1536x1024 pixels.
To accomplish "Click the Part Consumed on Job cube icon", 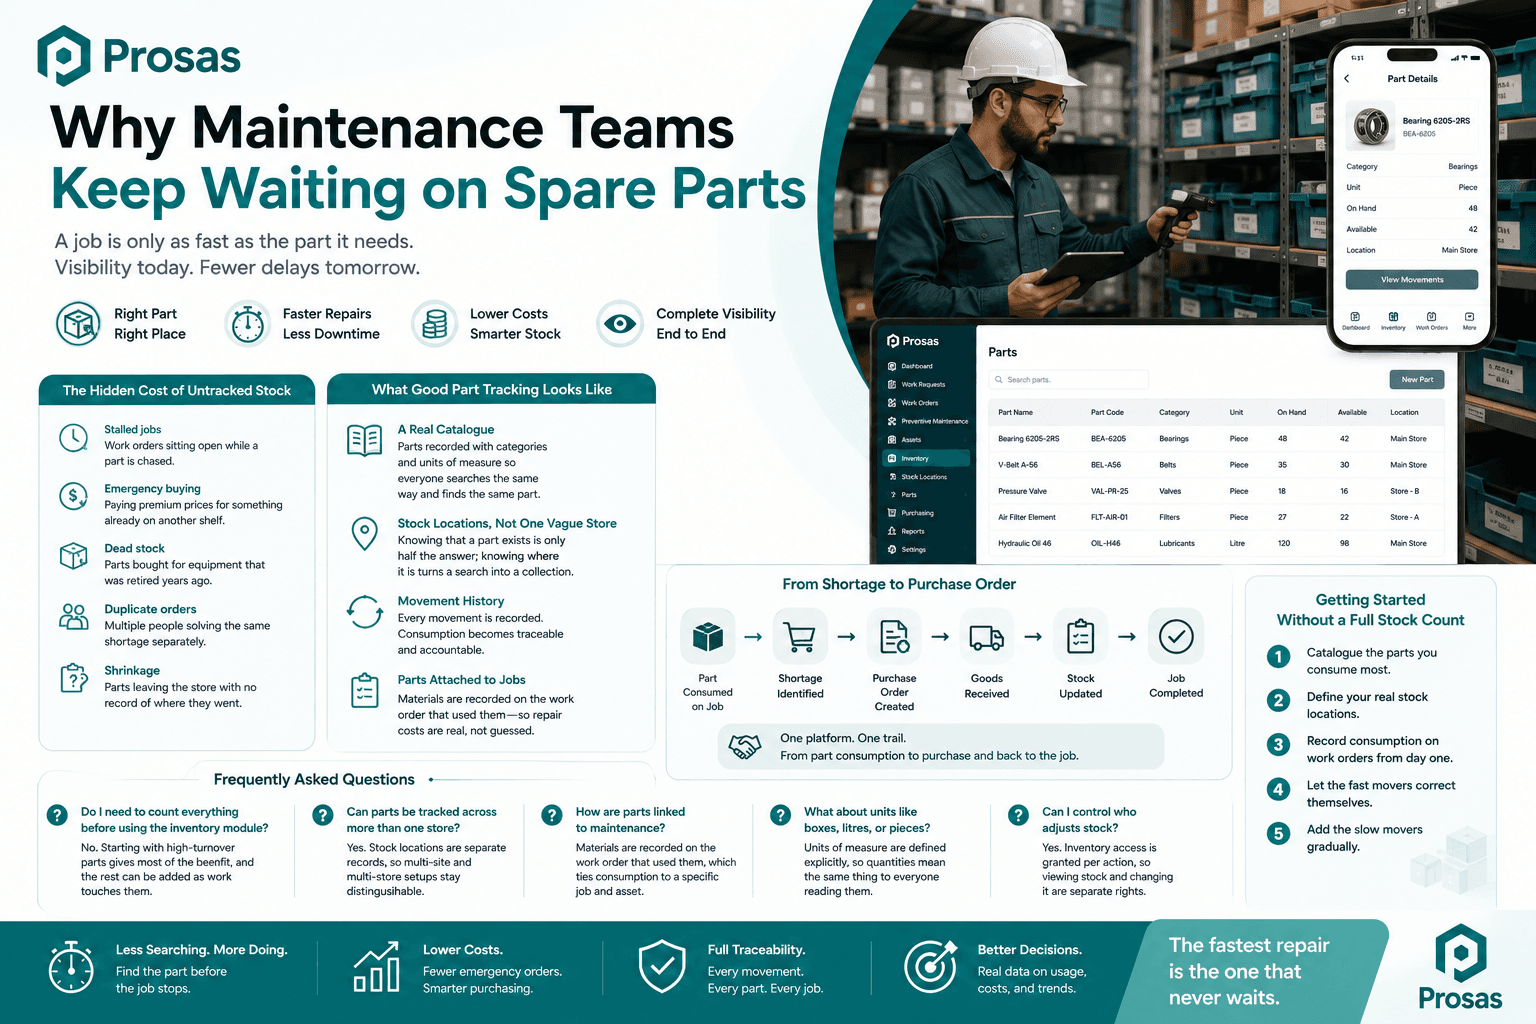I will (x=708, y=636).
